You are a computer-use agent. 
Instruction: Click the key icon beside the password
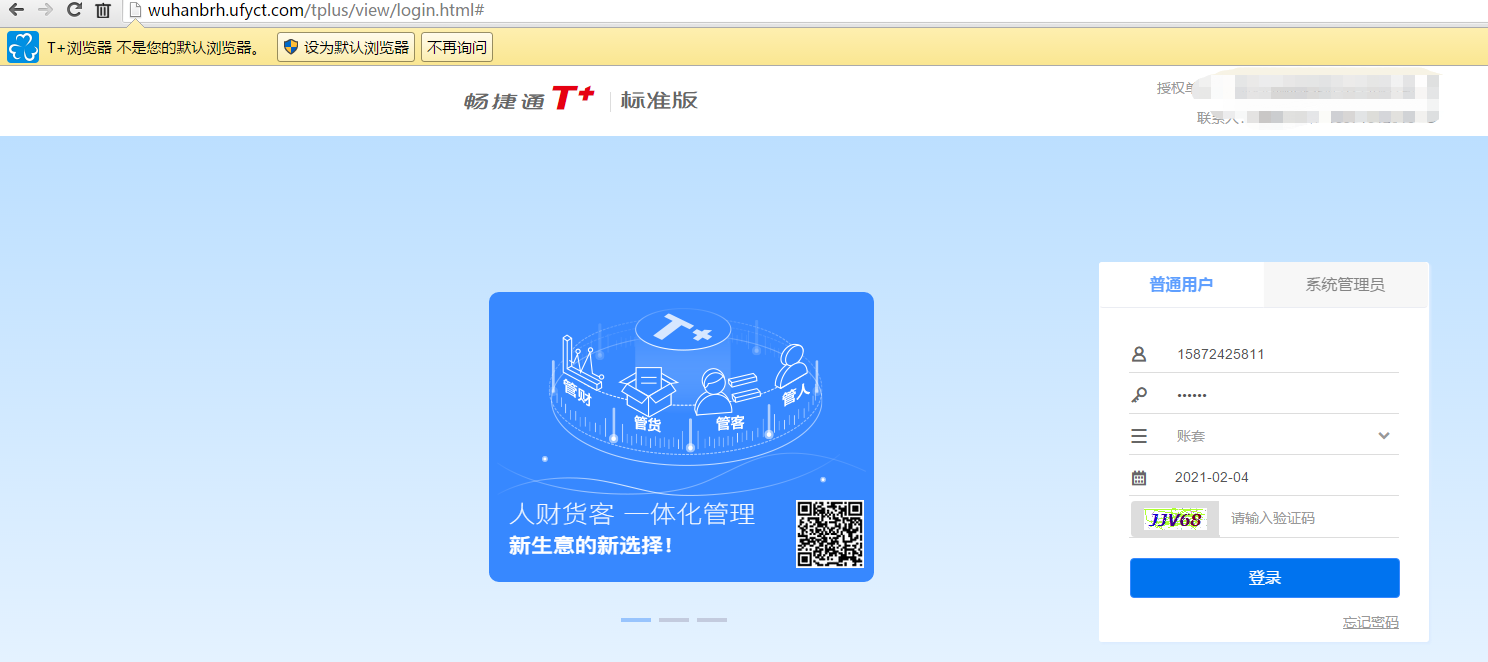[x=1139, y=395]
